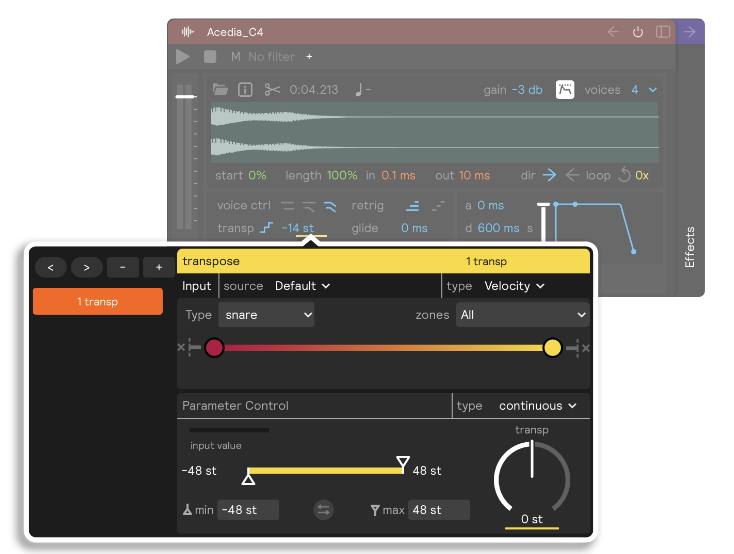Click the transp value -14 st
Viewport: 734px width, 554px height.
point(298,228)
